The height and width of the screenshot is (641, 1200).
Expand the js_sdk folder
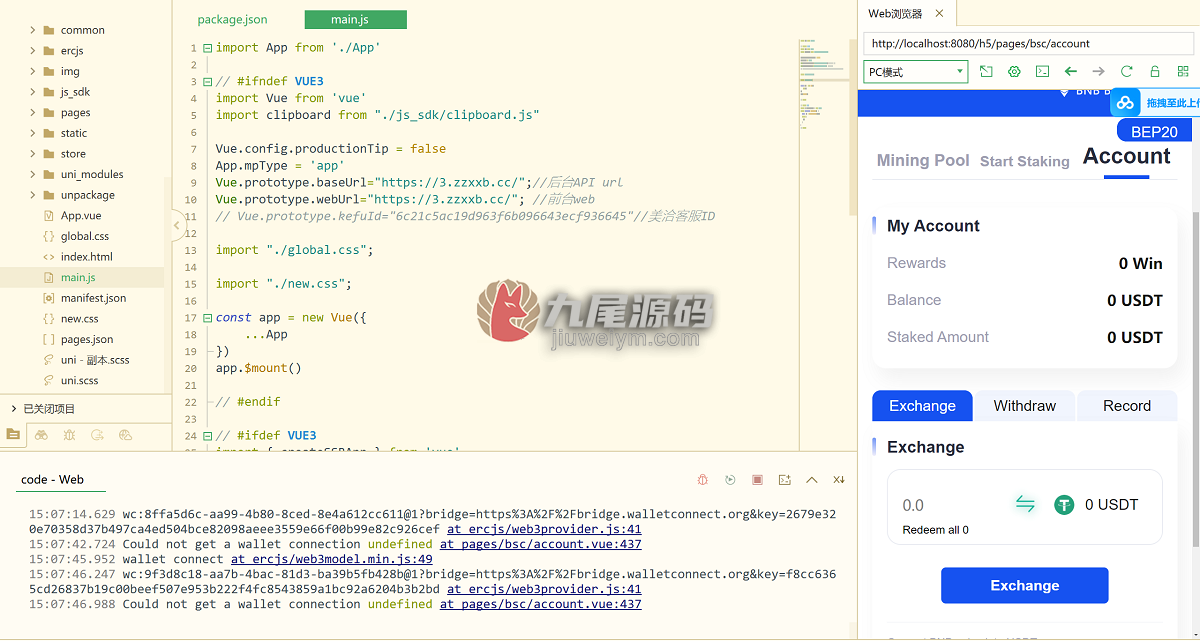pos(33,92)
